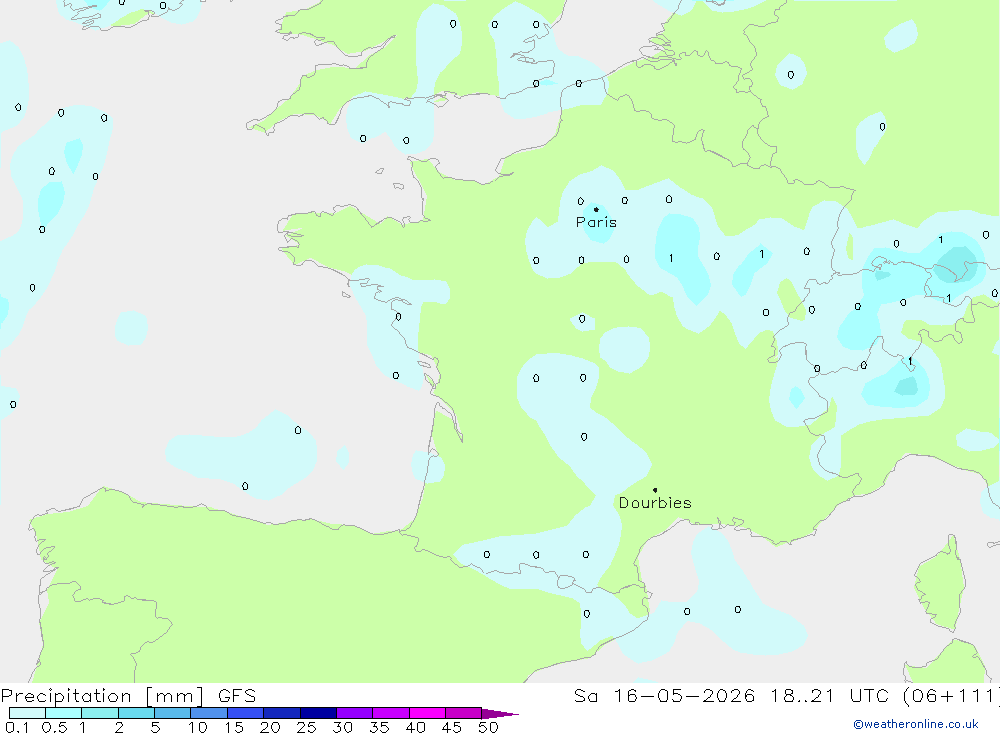The height and width of the screenshot is (733, 1000).
Task: Select the lightest 0.1 mm legend swatch
Action: point(27,713)
